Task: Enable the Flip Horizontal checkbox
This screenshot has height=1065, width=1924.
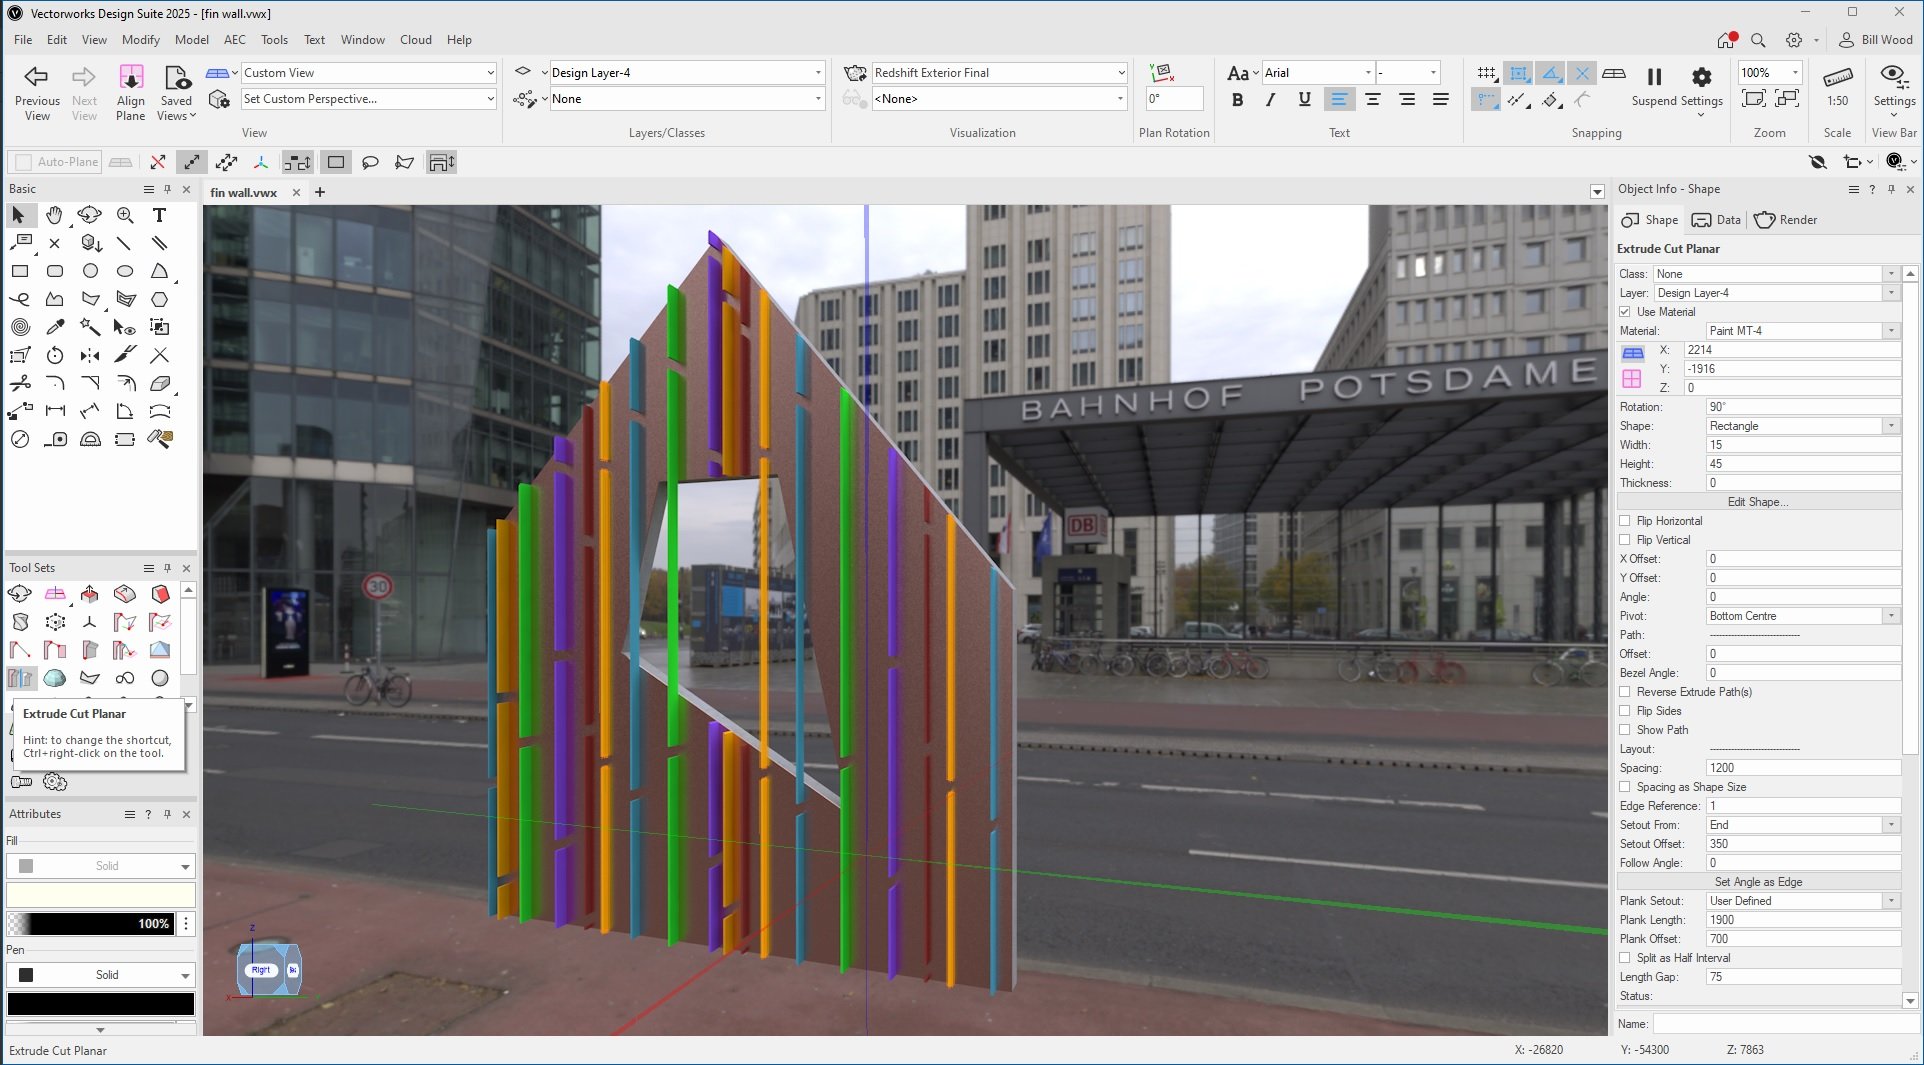Action: coord(1625,521)
